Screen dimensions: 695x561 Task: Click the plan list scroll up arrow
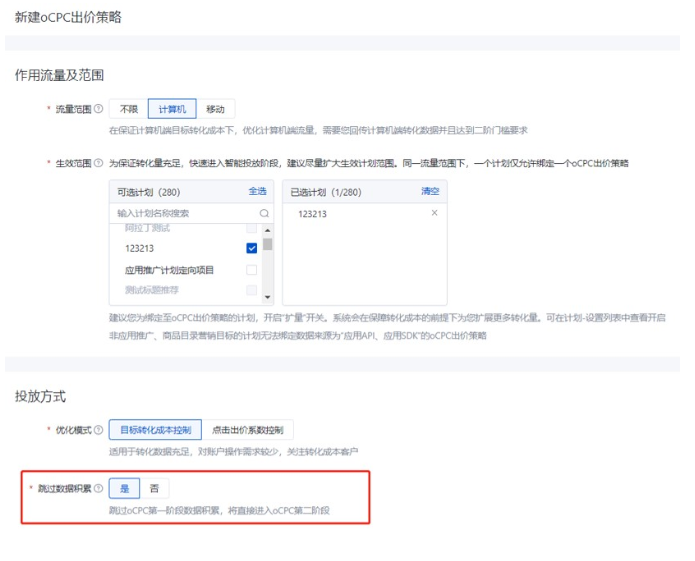[x=267, y=230]
